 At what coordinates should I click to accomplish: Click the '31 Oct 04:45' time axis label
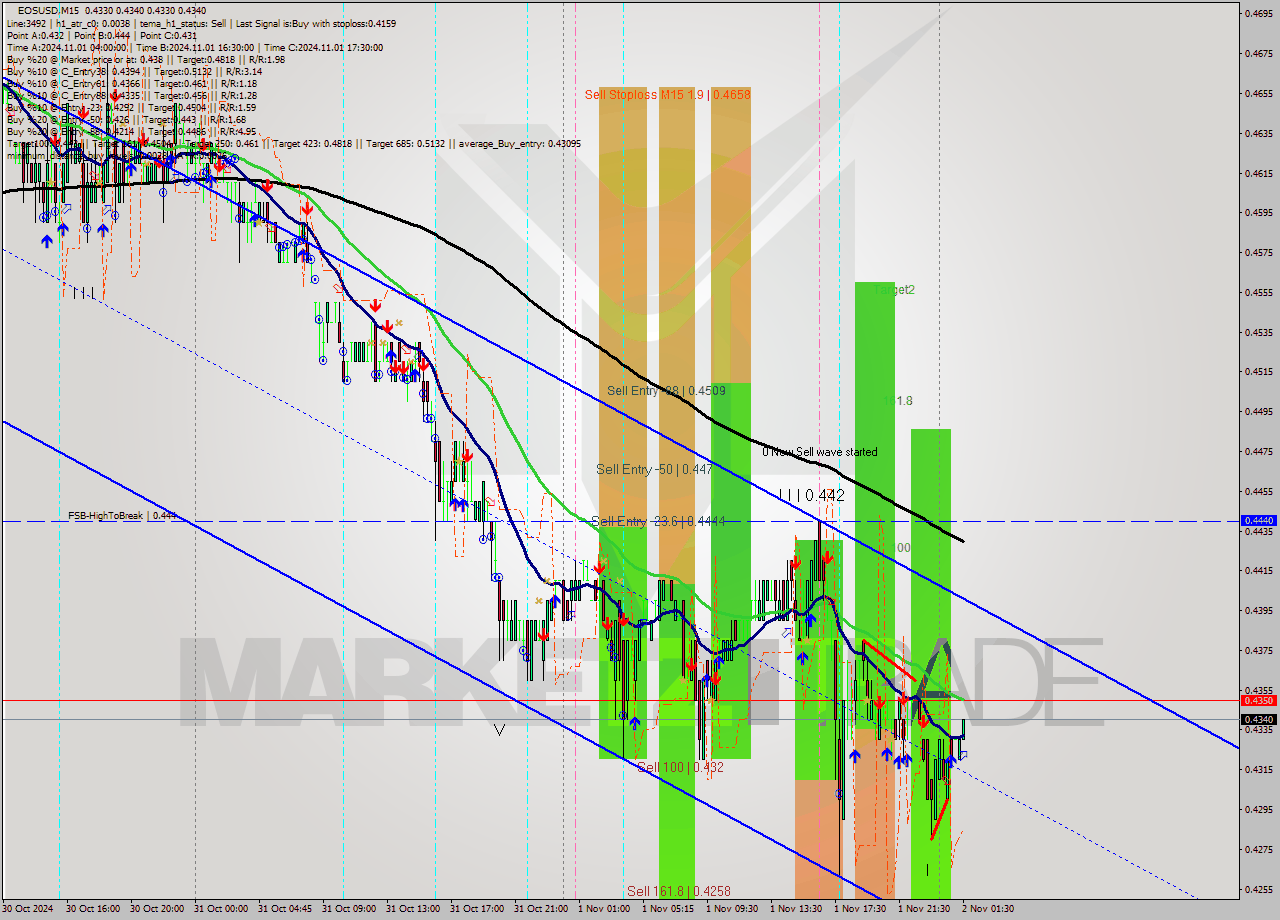click(x=285, y=909)
